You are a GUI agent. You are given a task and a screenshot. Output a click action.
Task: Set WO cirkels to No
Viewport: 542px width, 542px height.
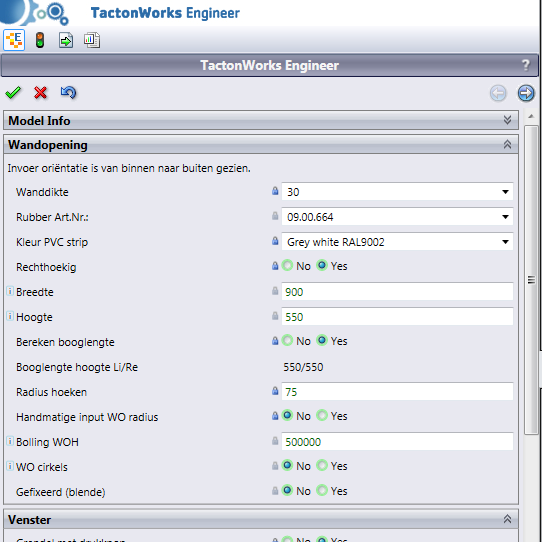tap(287, 465)
